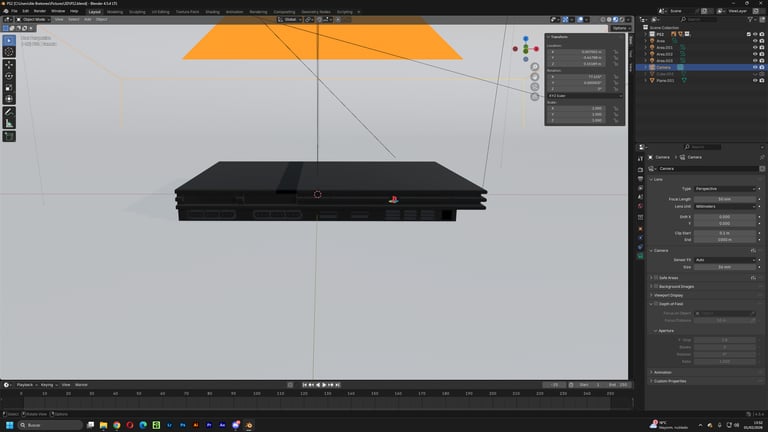Enable the Depth of Field checkbox

pos(656,304)
